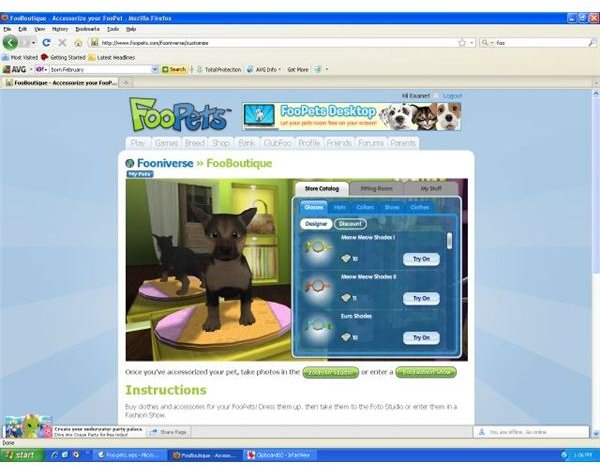The width and height of the screenshot is (600, 466).
Task: Switch to the My Stuff tab
Action: (x=431, y=189)
